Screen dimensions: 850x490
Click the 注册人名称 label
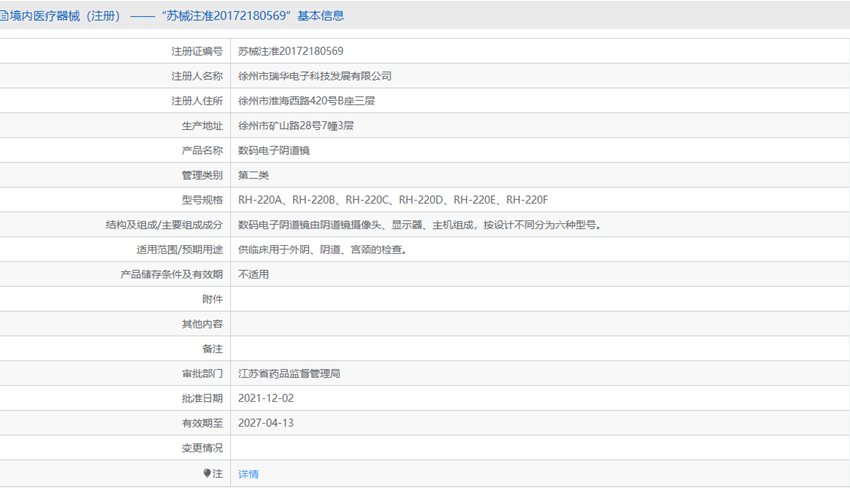197,76
